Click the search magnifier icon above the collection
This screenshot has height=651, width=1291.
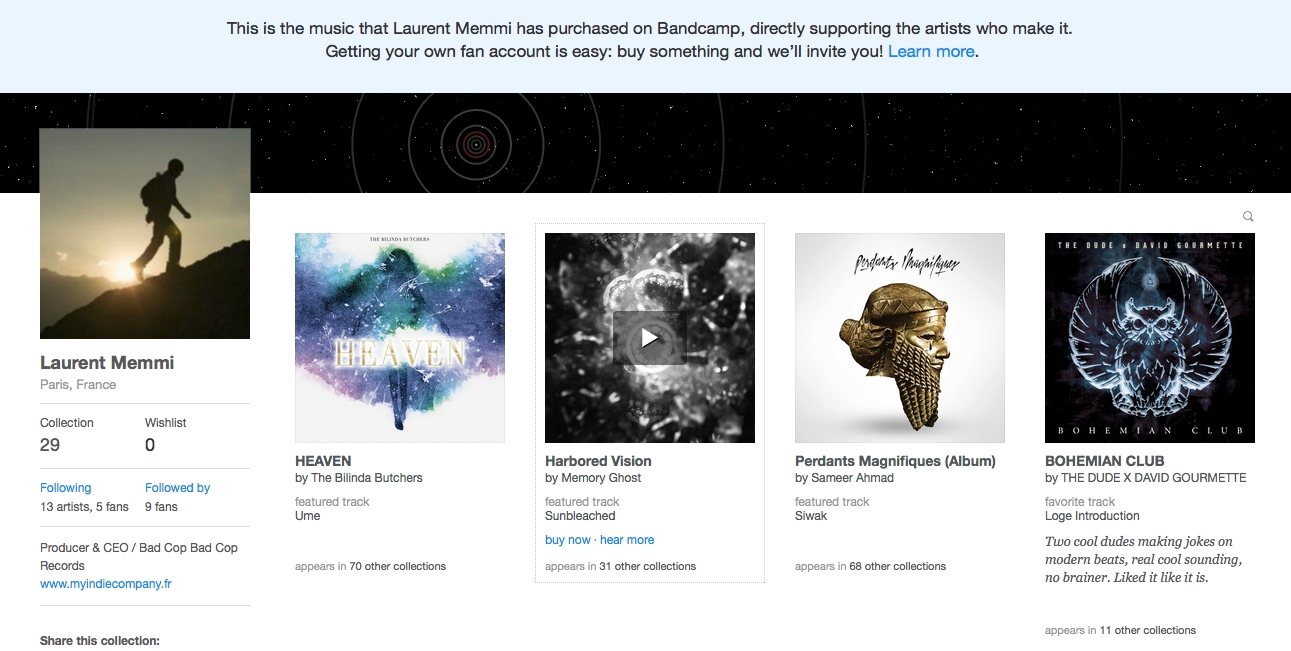pyautogui.click(x=1248, y=216)
